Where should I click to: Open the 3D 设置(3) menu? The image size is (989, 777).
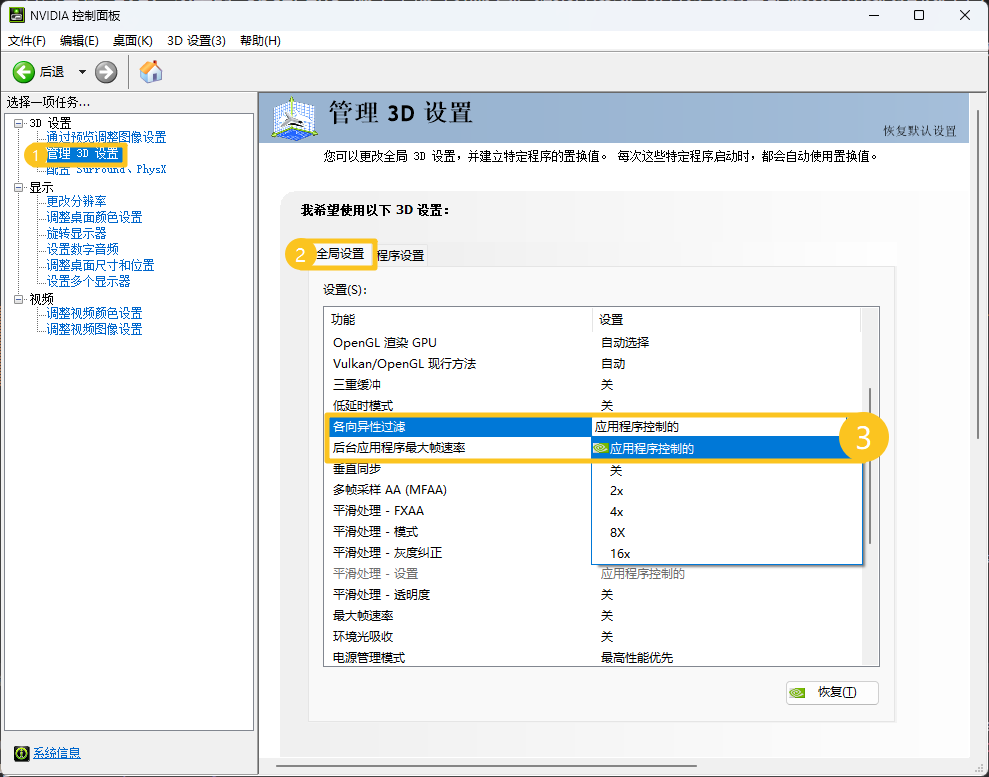(196, 40)
